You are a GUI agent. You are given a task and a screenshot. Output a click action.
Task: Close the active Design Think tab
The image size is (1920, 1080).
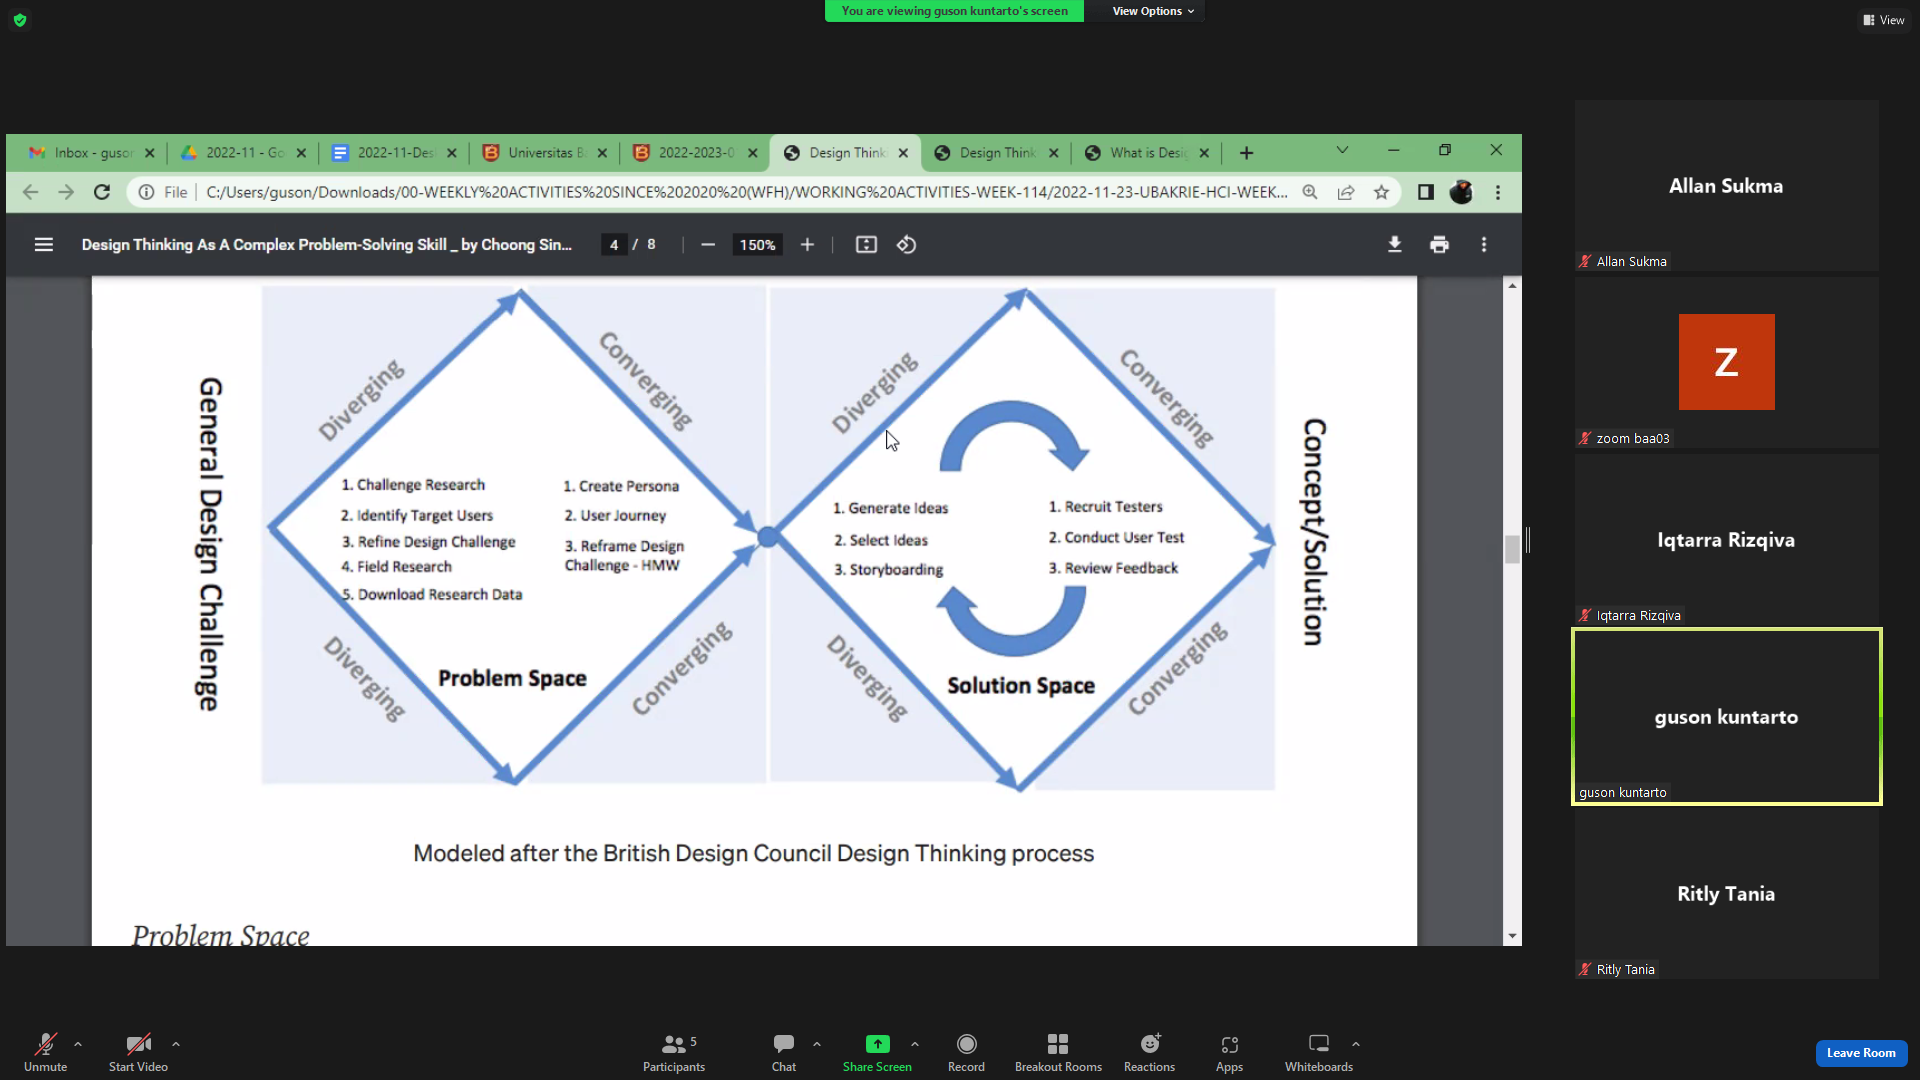coord(903,153)
